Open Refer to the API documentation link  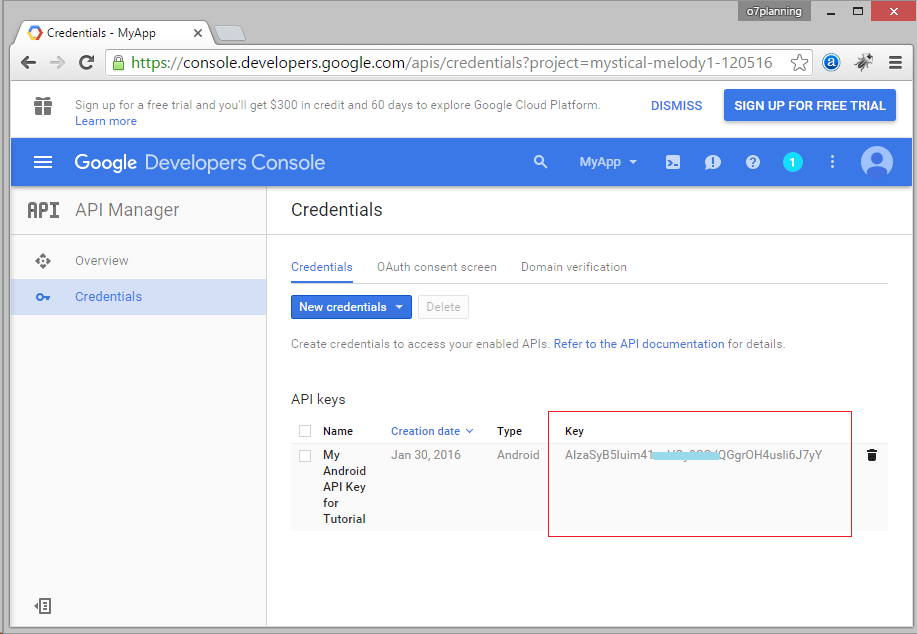click(x=639, y=344)
